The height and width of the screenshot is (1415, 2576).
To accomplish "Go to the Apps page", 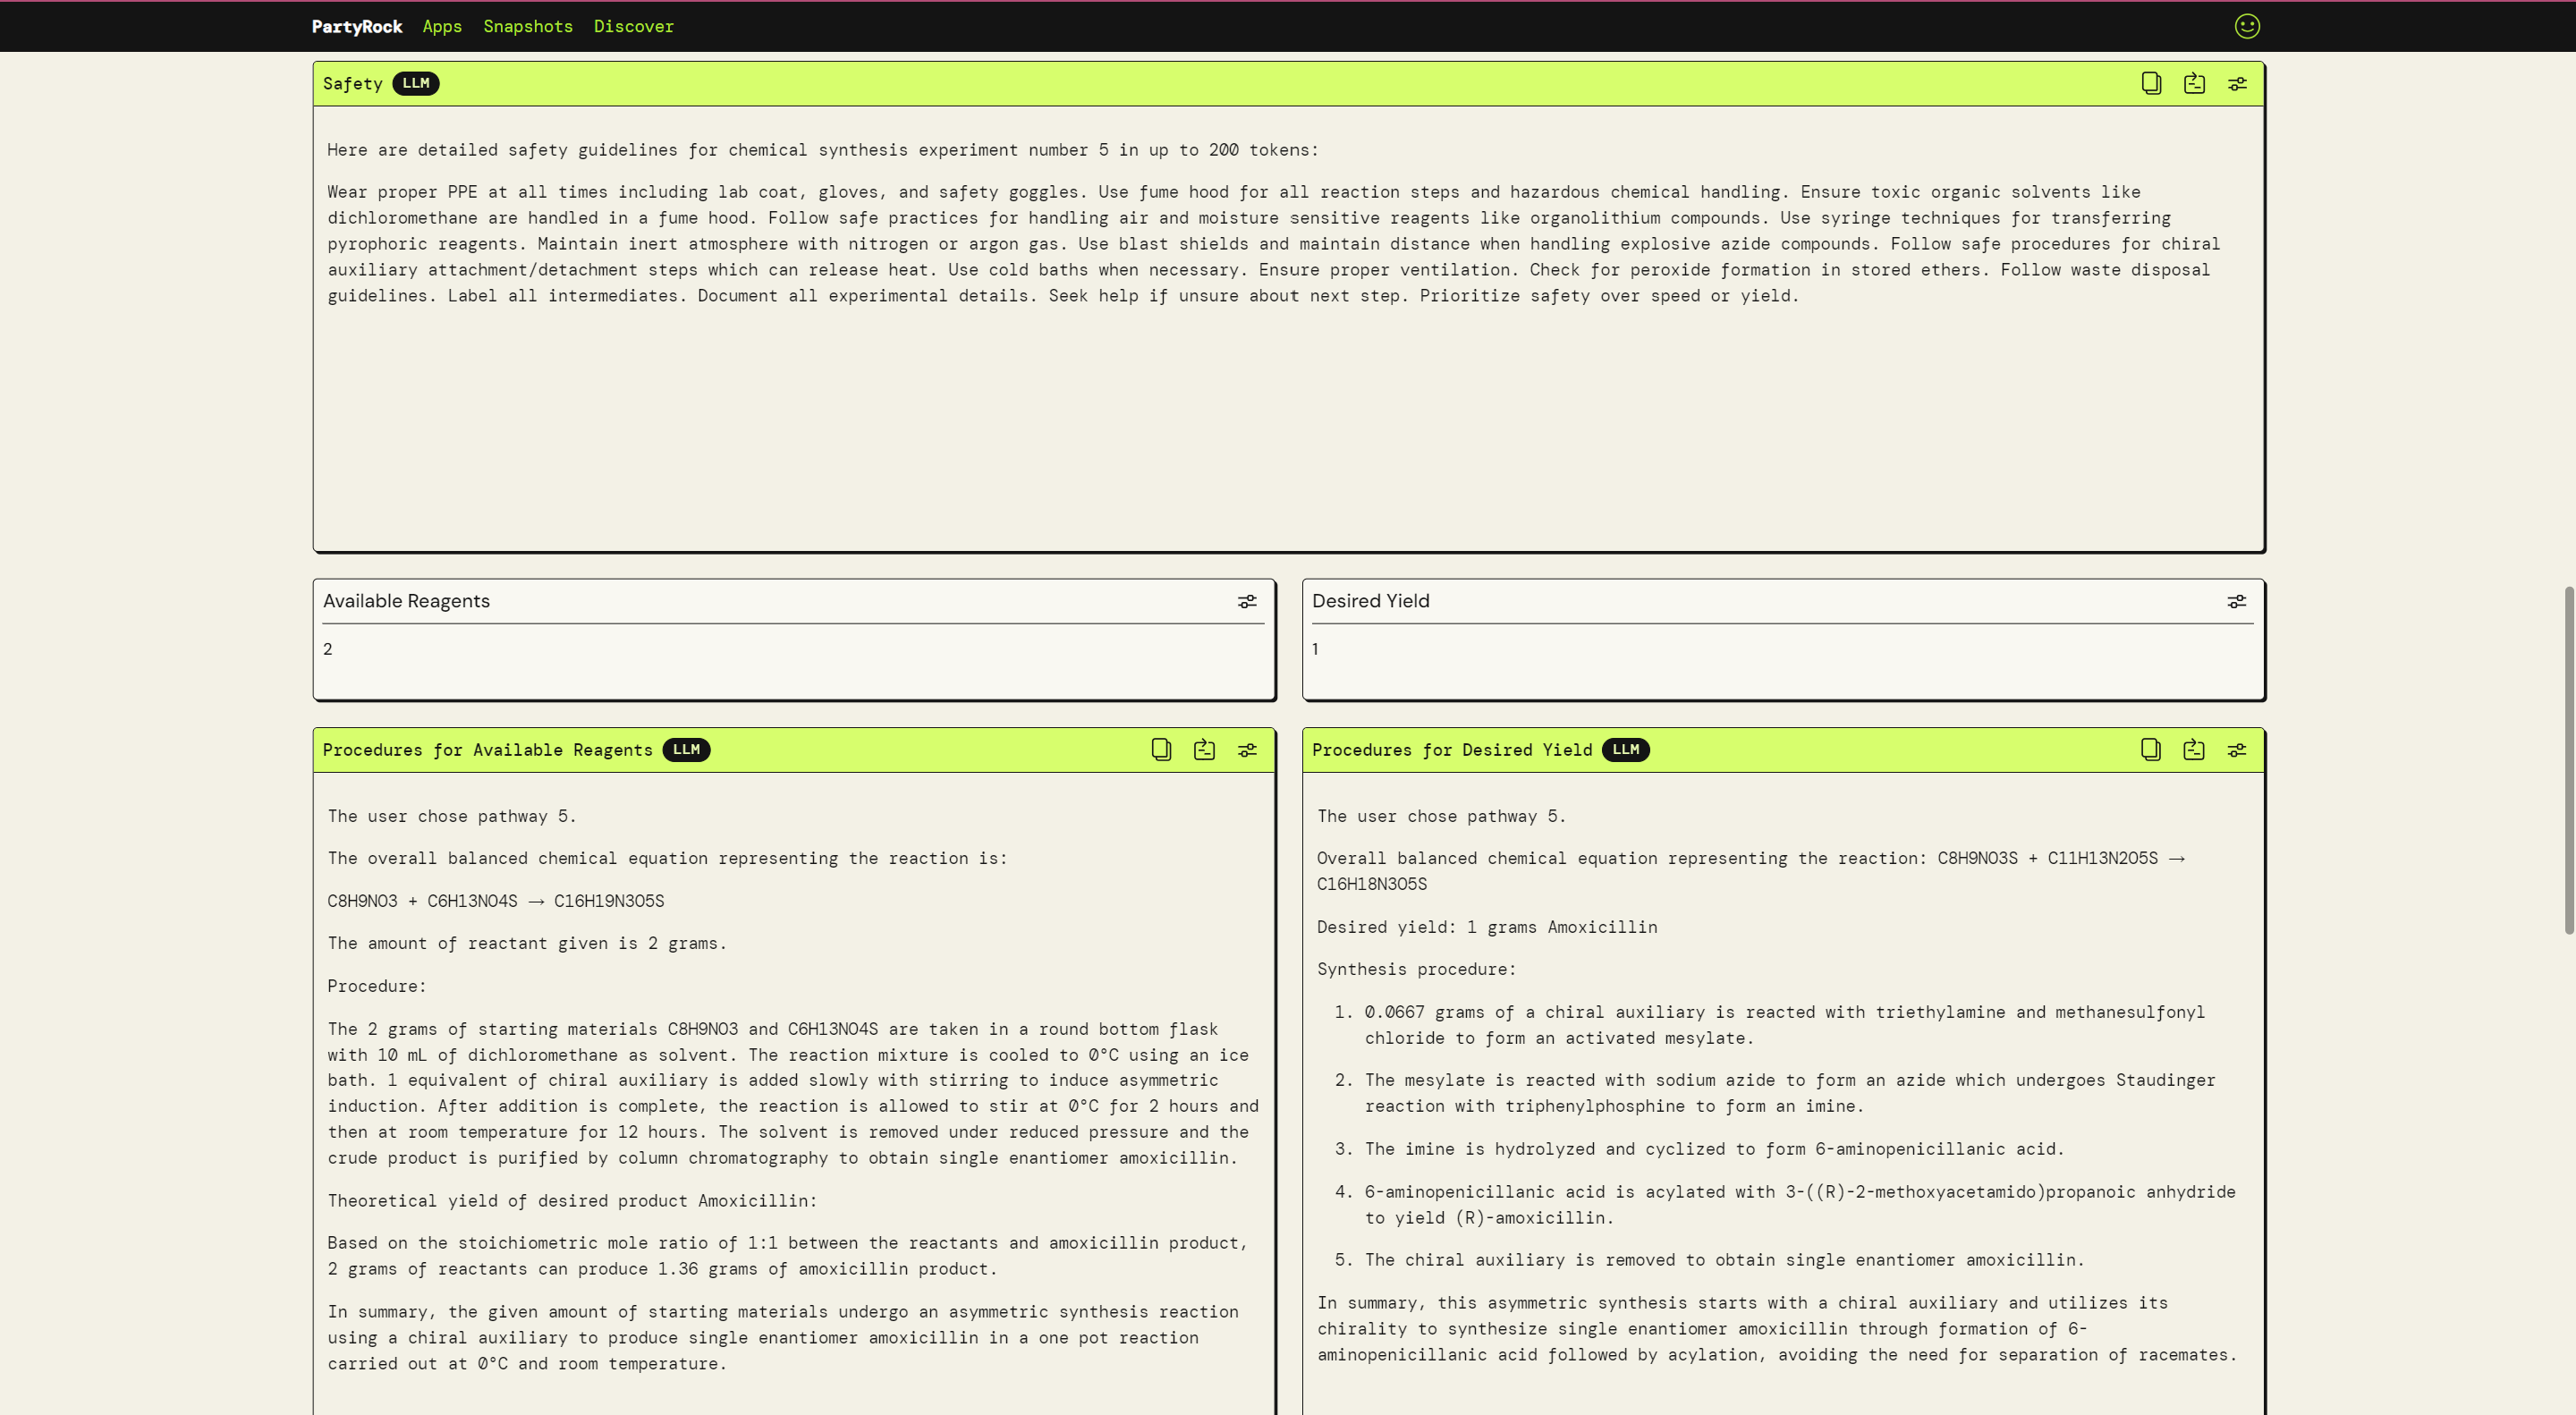I will click(x=442, y=26).
